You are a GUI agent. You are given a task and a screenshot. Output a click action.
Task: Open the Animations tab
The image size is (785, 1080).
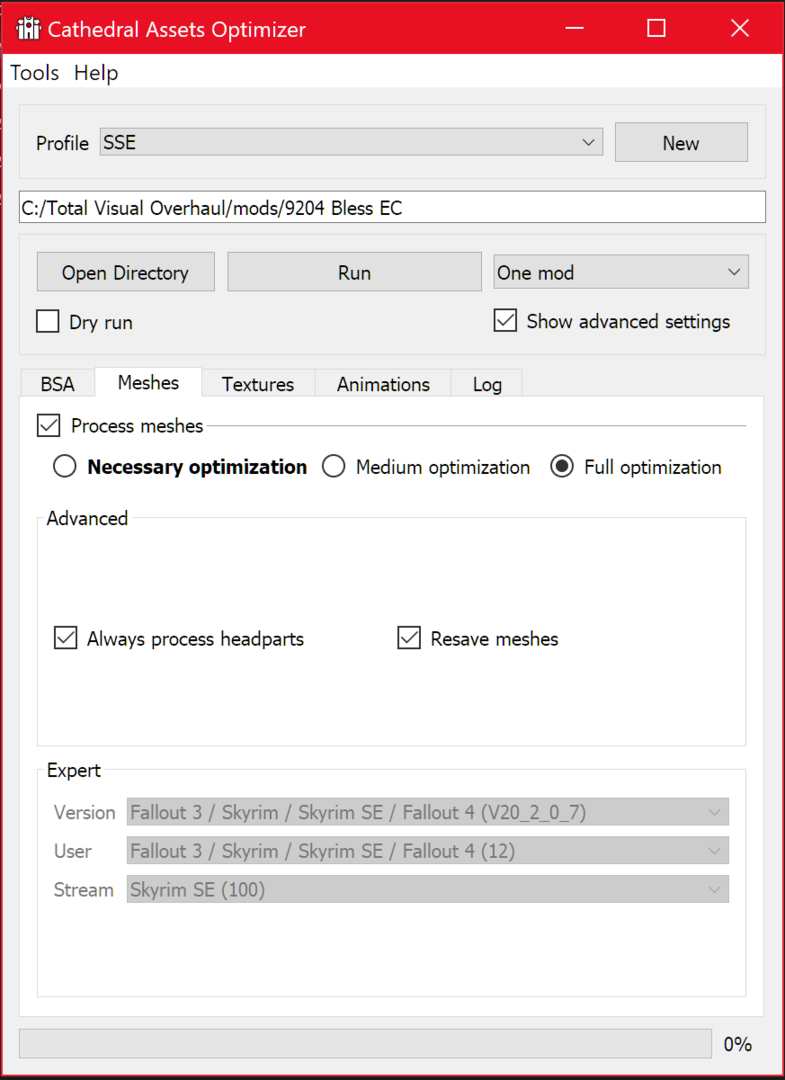(x=383, y=384)
